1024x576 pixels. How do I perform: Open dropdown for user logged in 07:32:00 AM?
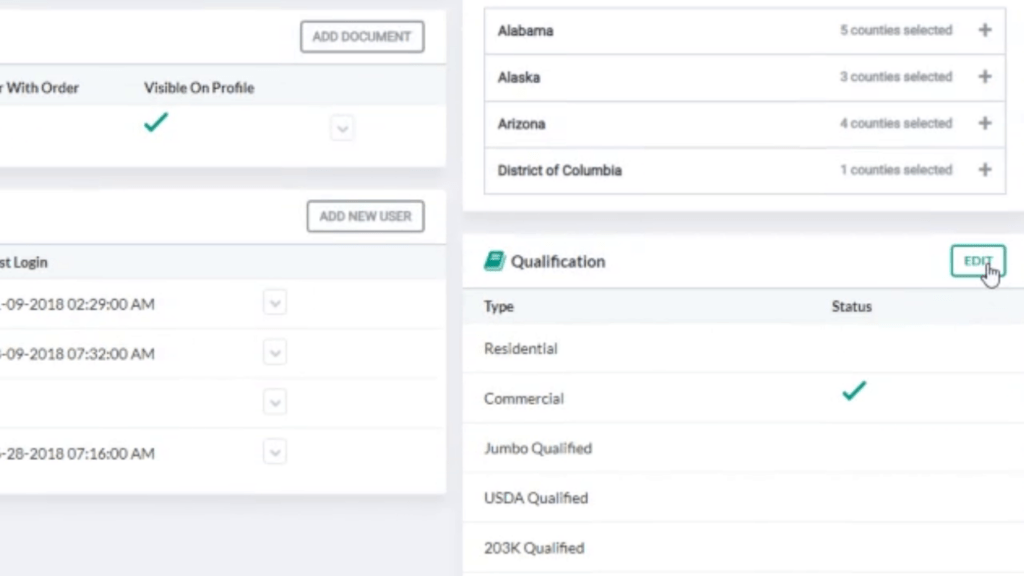point(275,353)
